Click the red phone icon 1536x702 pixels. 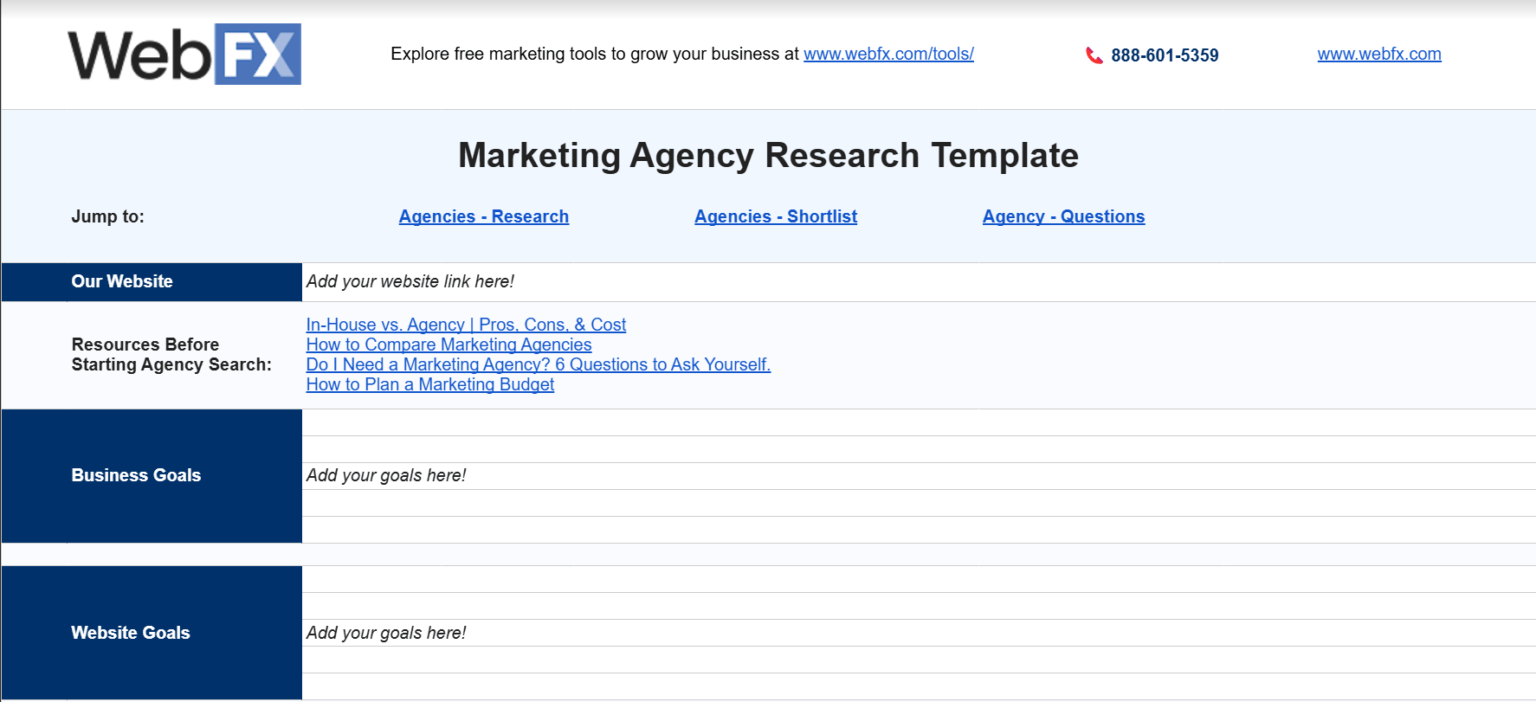[x=1094, y=56]
